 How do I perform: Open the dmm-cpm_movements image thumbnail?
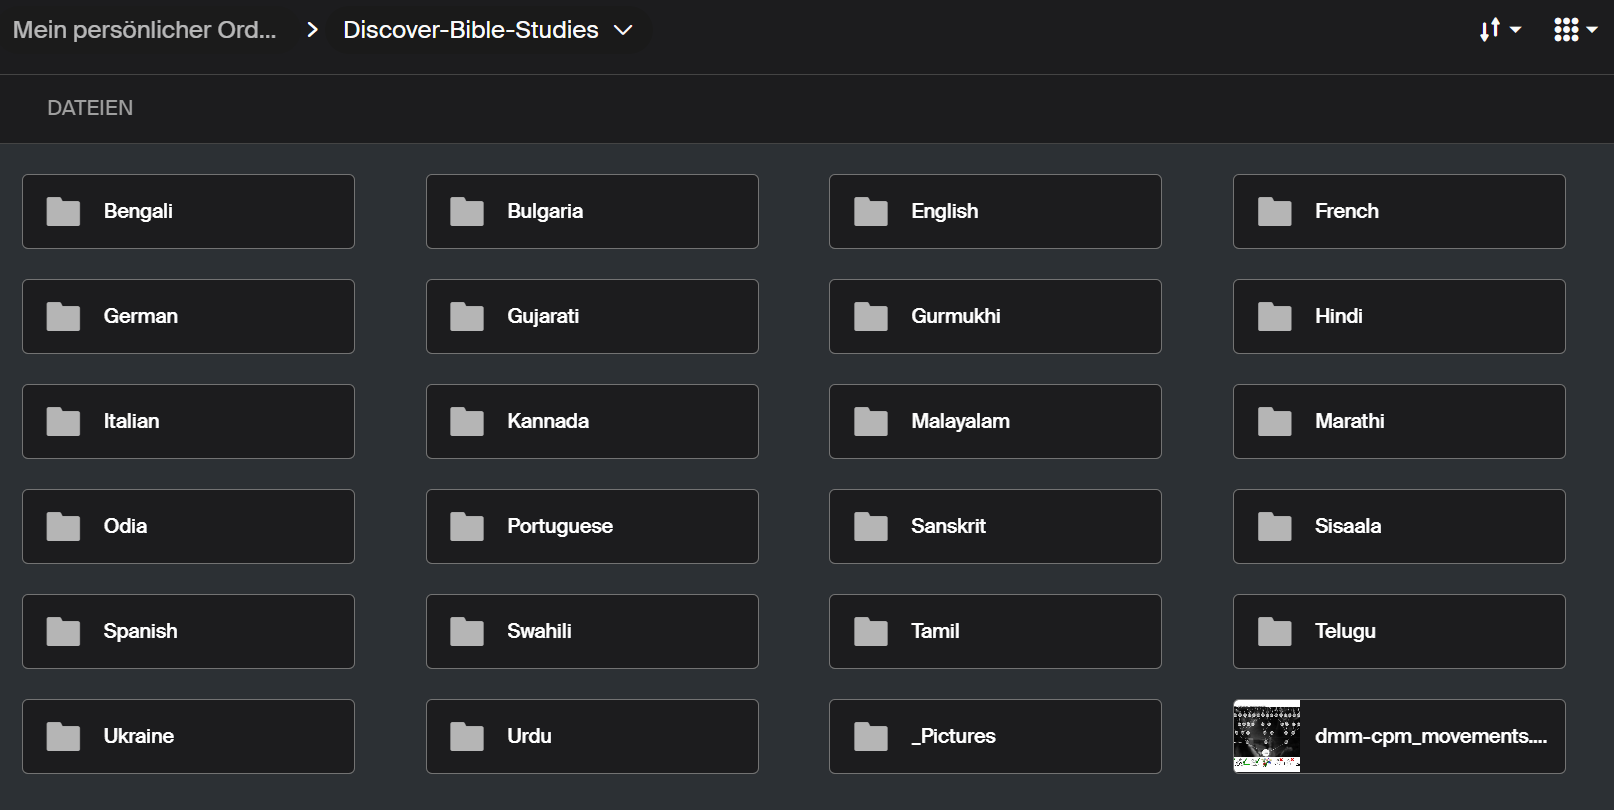(x=1267, y=736)
